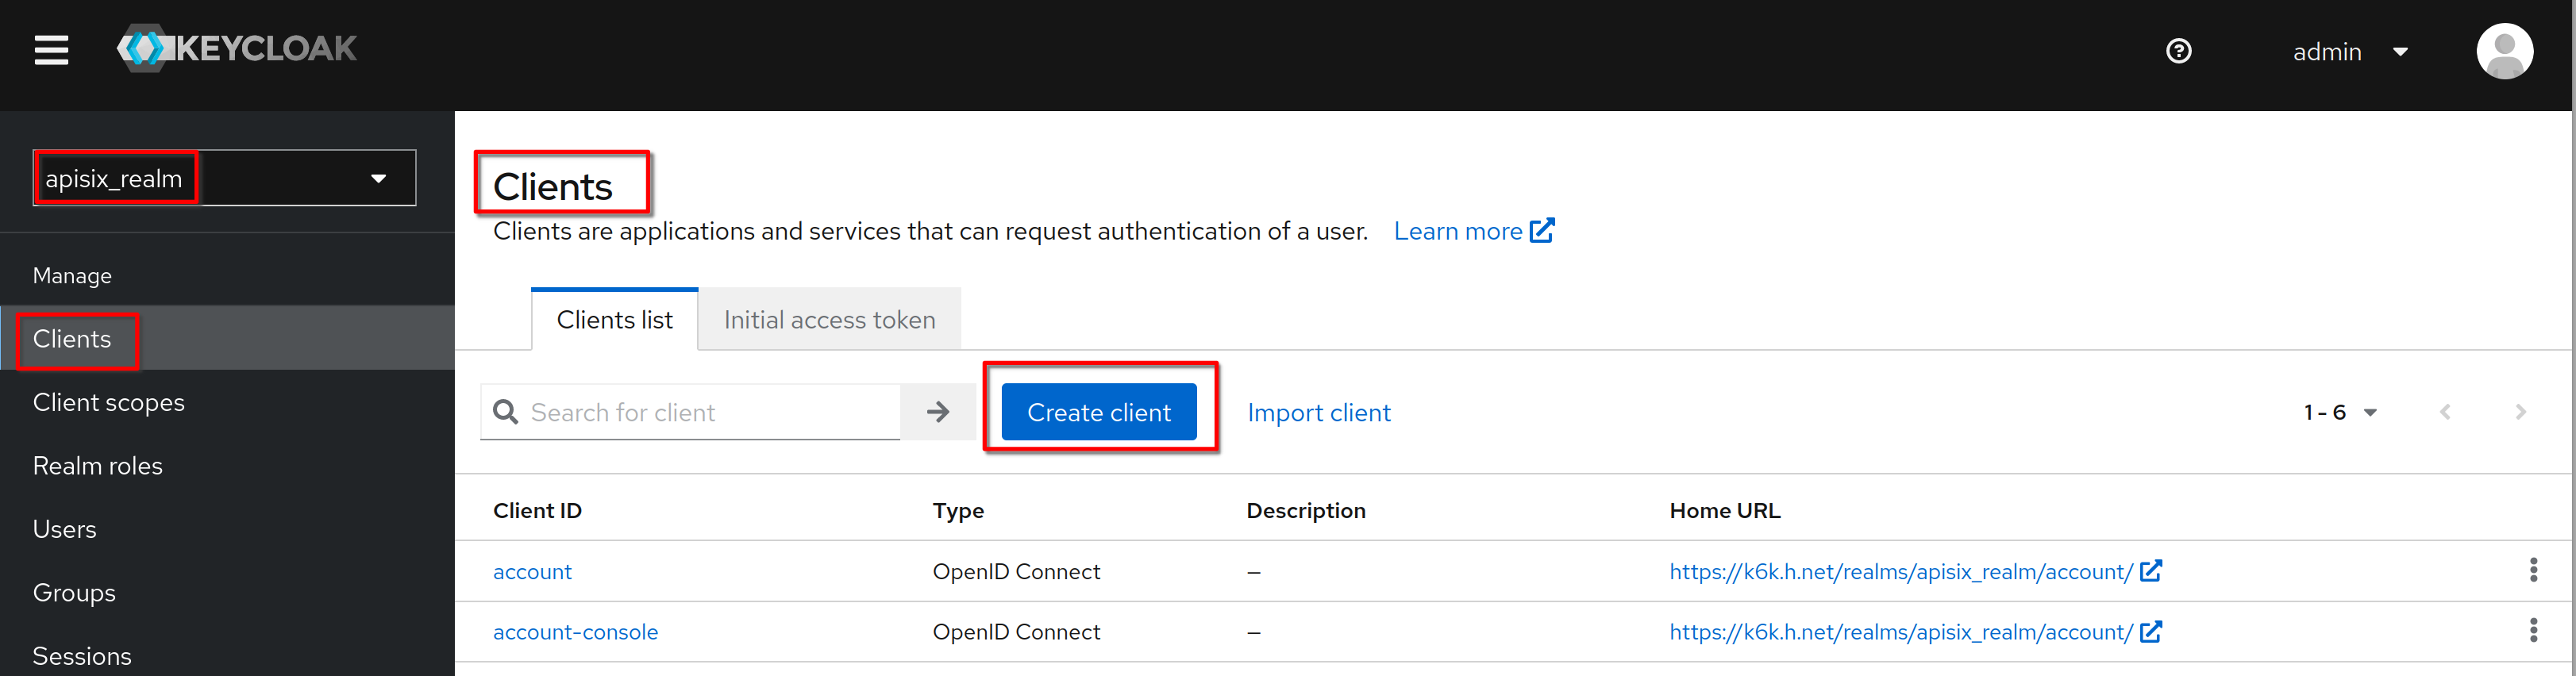Open Client scopes in sidebar
Viewport: 2576px width, 676px height.
tap(109, 402)
